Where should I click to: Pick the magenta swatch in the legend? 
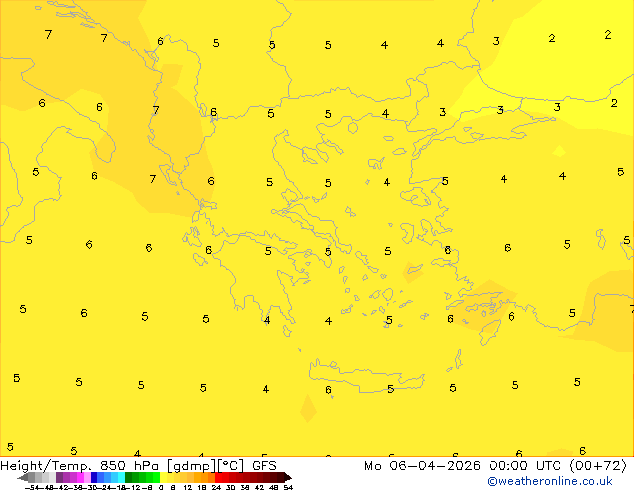coord(80,477)
